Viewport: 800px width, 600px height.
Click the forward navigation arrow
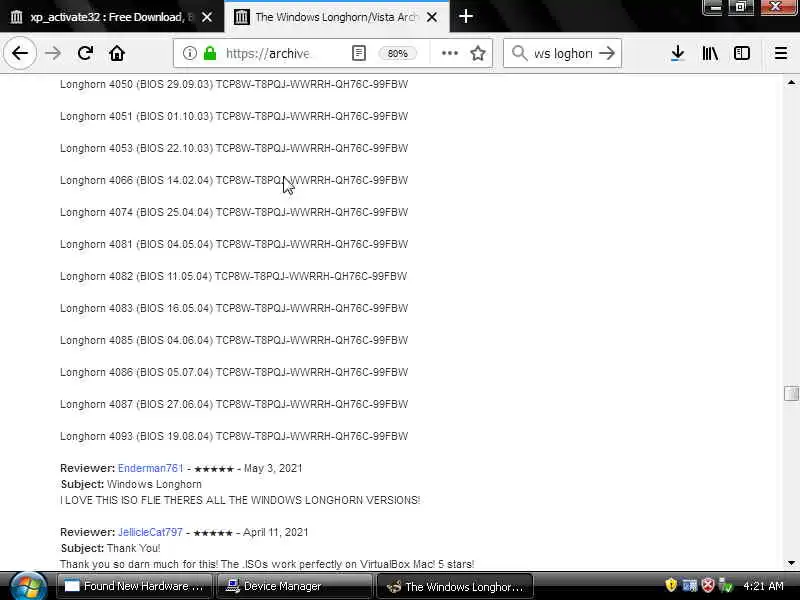(53, 53)
